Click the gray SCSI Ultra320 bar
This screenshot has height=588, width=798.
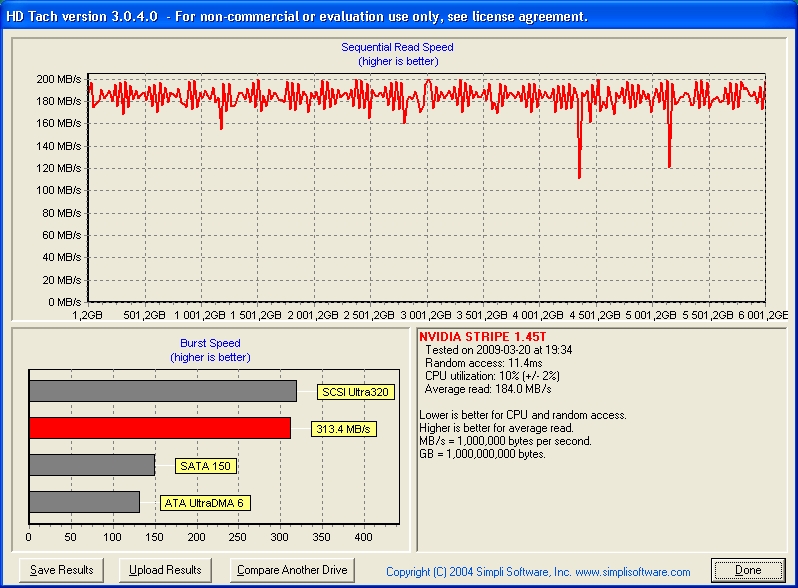[163, 391]
